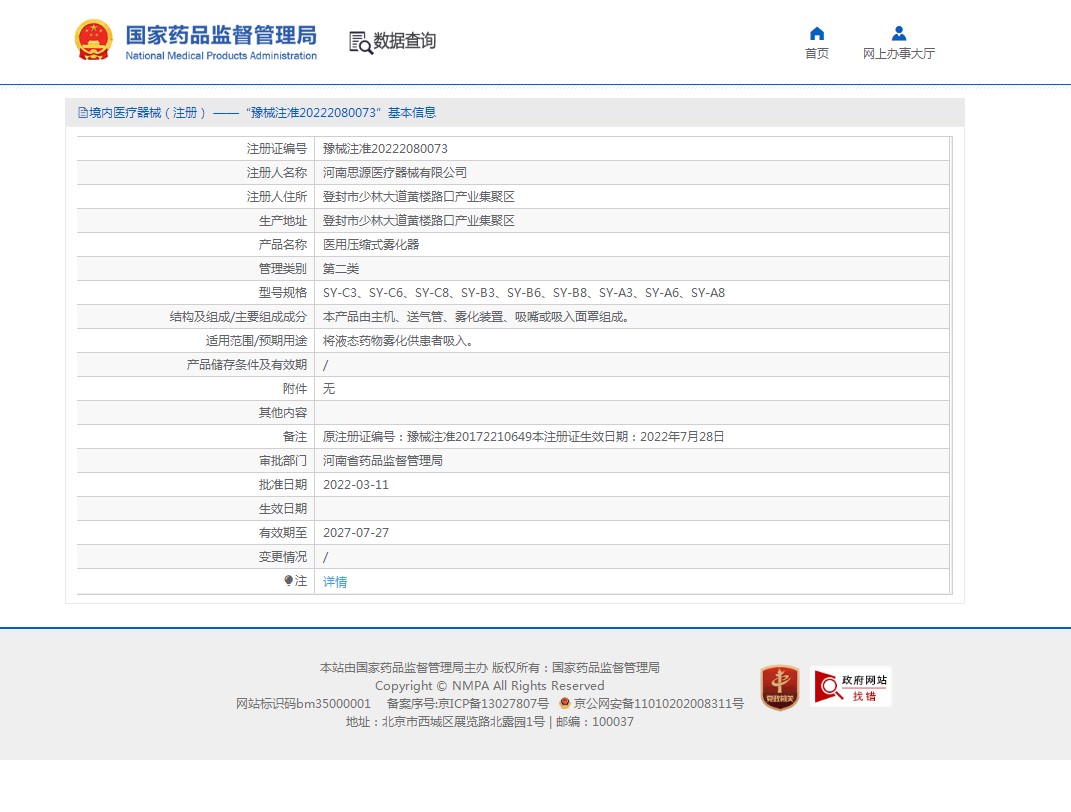The height and width of the screenshot is (812, 1071).
Task: Click the 网站标识码bm35000001 footer text
Action: point(303,703)
